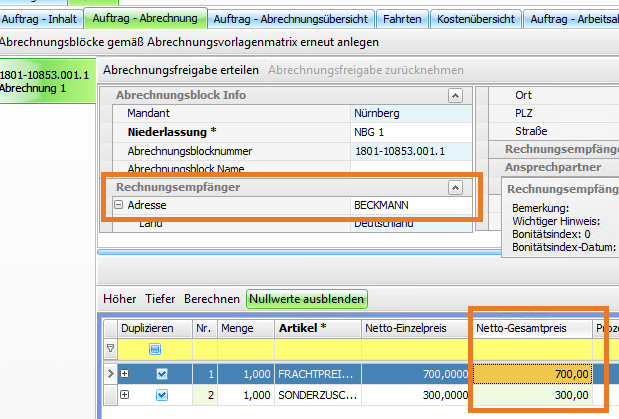Select the 1801-10853.001.1 Abrechnung 1 entry
Viewport: 619px width, 419px height.
pyautogui.click(x=46, y=81)
